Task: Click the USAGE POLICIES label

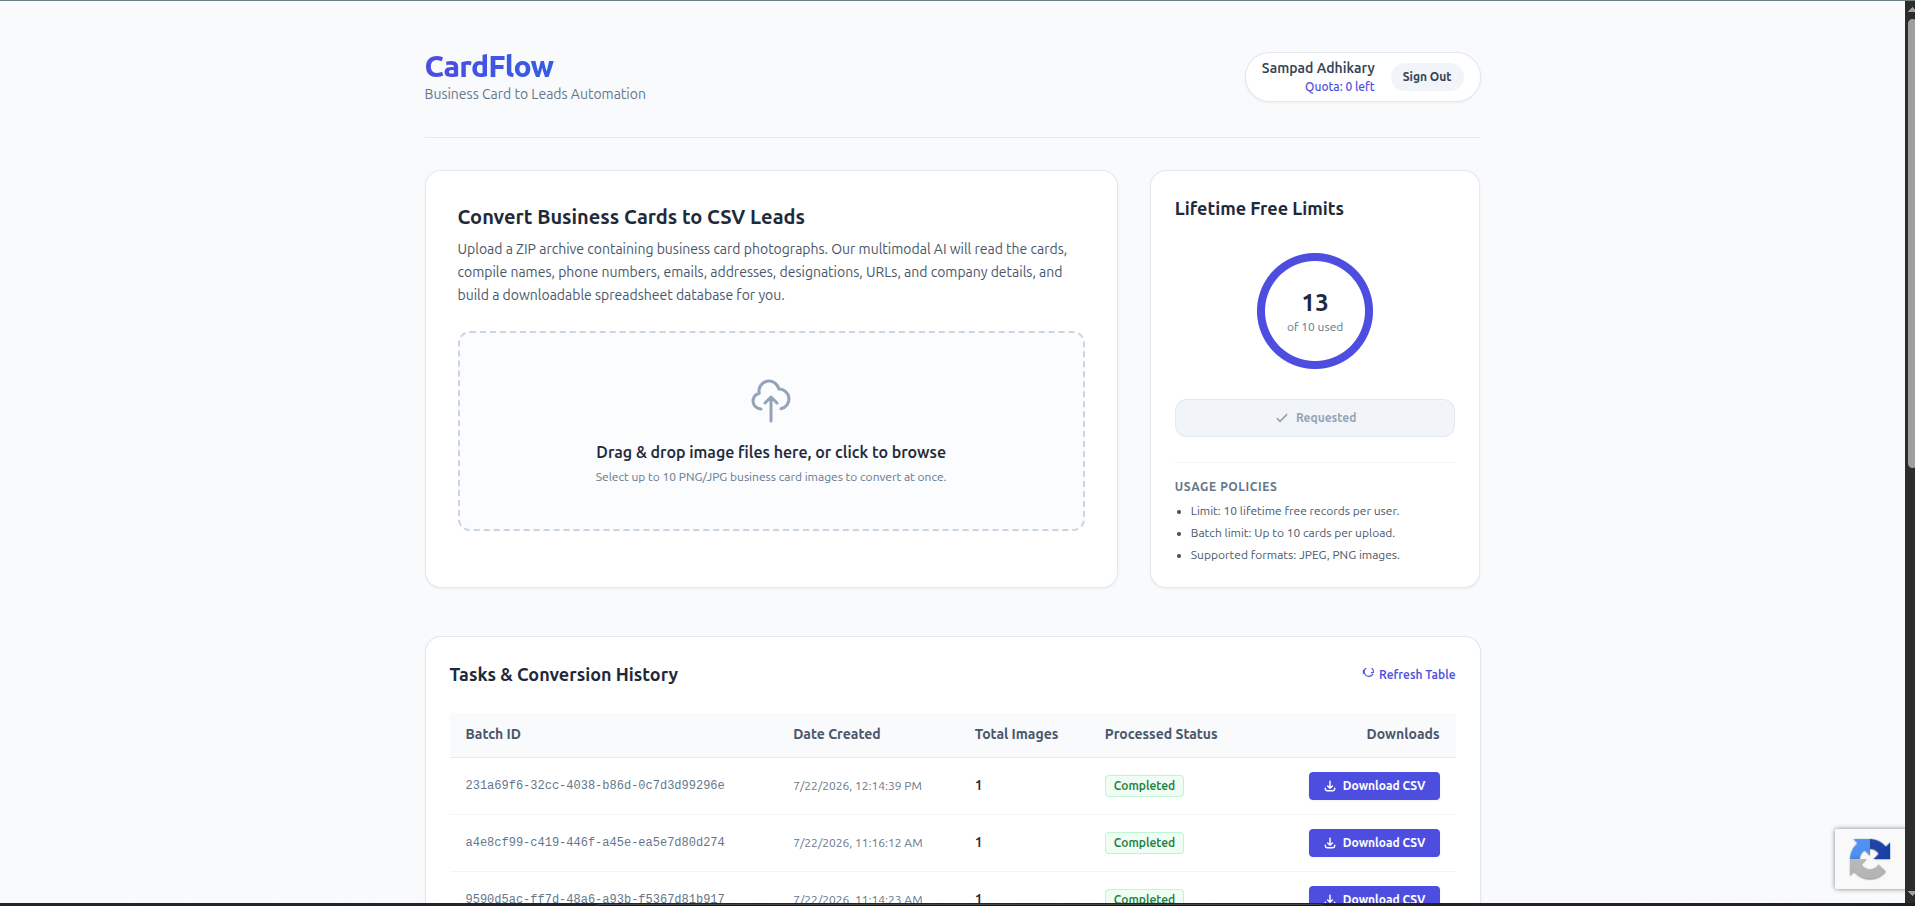Action: tap(1225, 487)
